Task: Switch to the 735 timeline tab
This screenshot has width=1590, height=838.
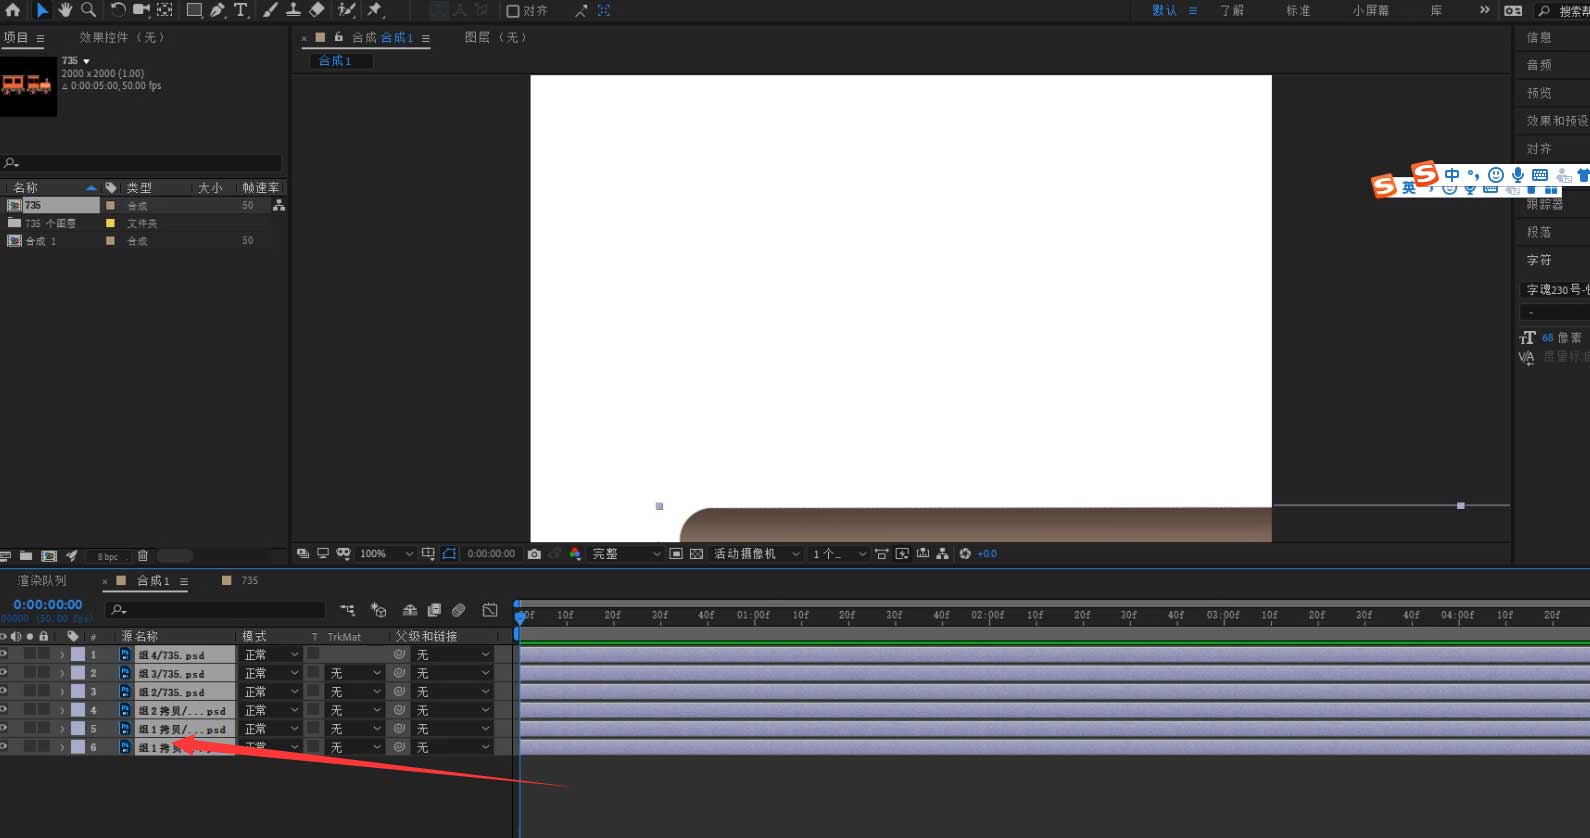Action: 249,581
